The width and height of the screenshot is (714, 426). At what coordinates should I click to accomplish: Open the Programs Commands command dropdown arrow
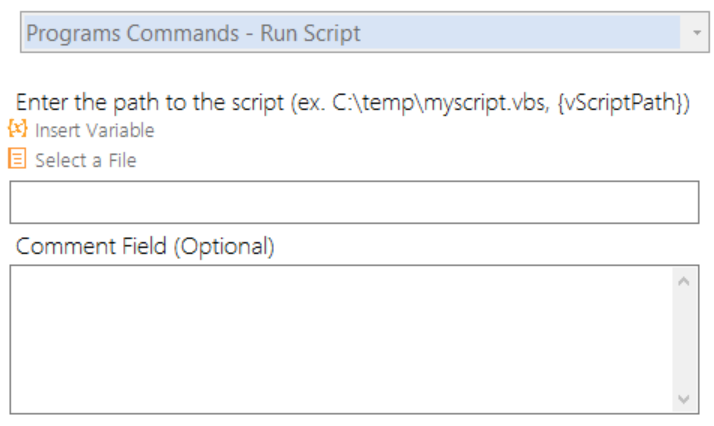(x=696, y=33)
